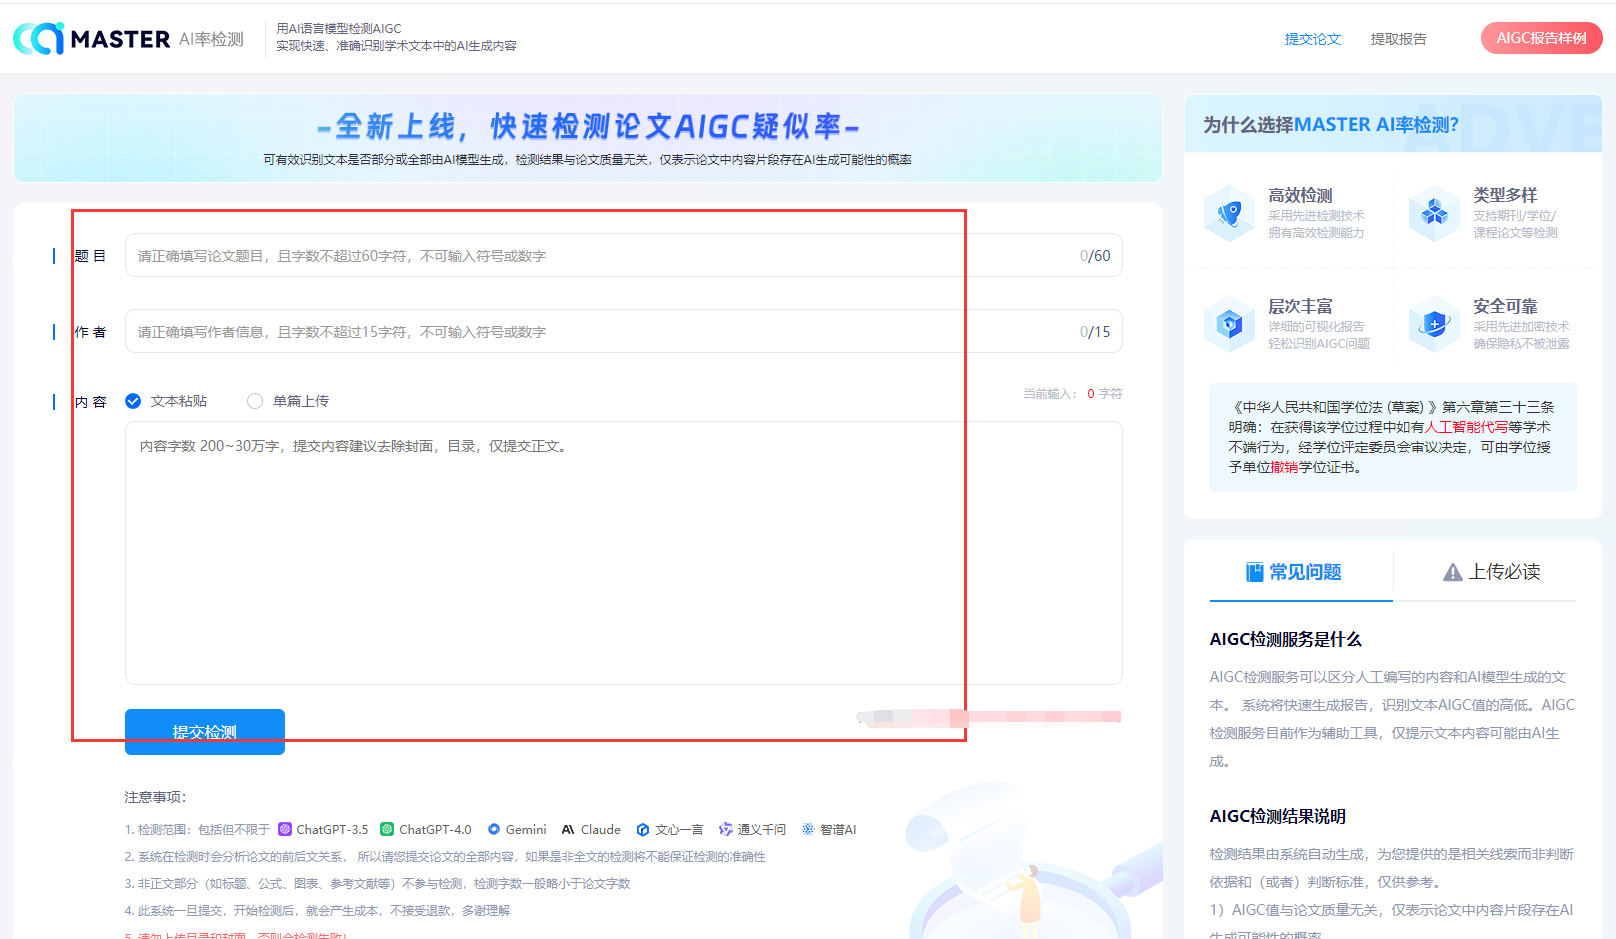Click the AIGC报告样例 button

[1542, 38]
